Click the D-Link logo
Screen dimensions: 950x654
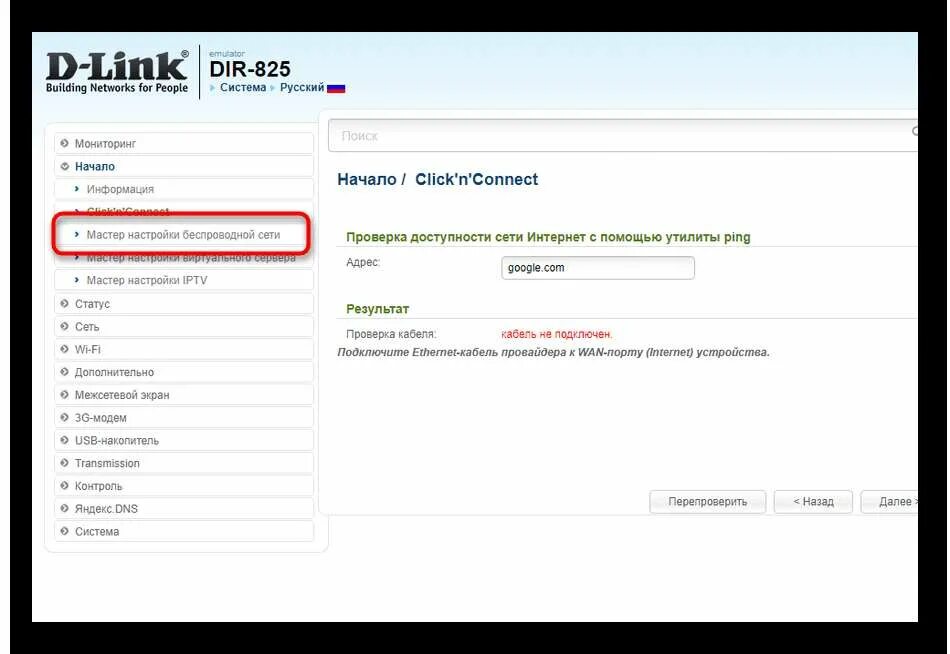tap(117, 72)
